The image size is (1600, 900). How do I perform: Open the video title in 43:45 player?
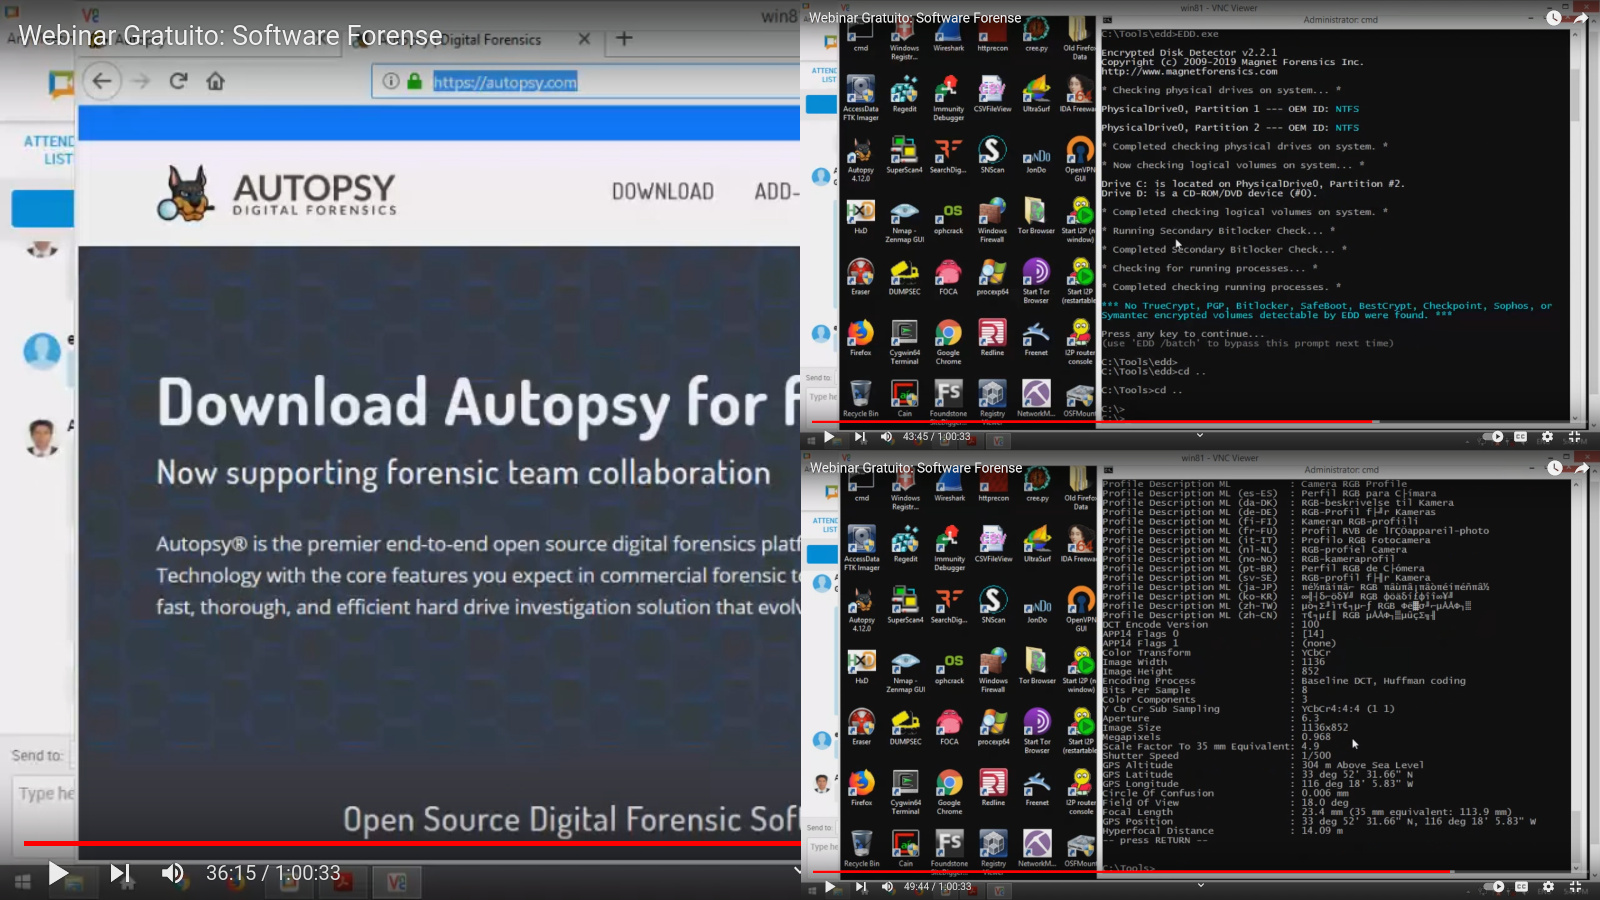pos(915,18)
